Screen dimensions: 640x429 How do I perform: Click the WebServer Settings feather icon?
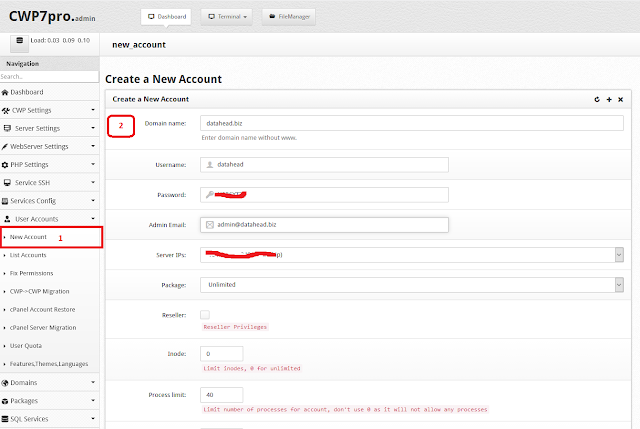[x=4, y=147]
